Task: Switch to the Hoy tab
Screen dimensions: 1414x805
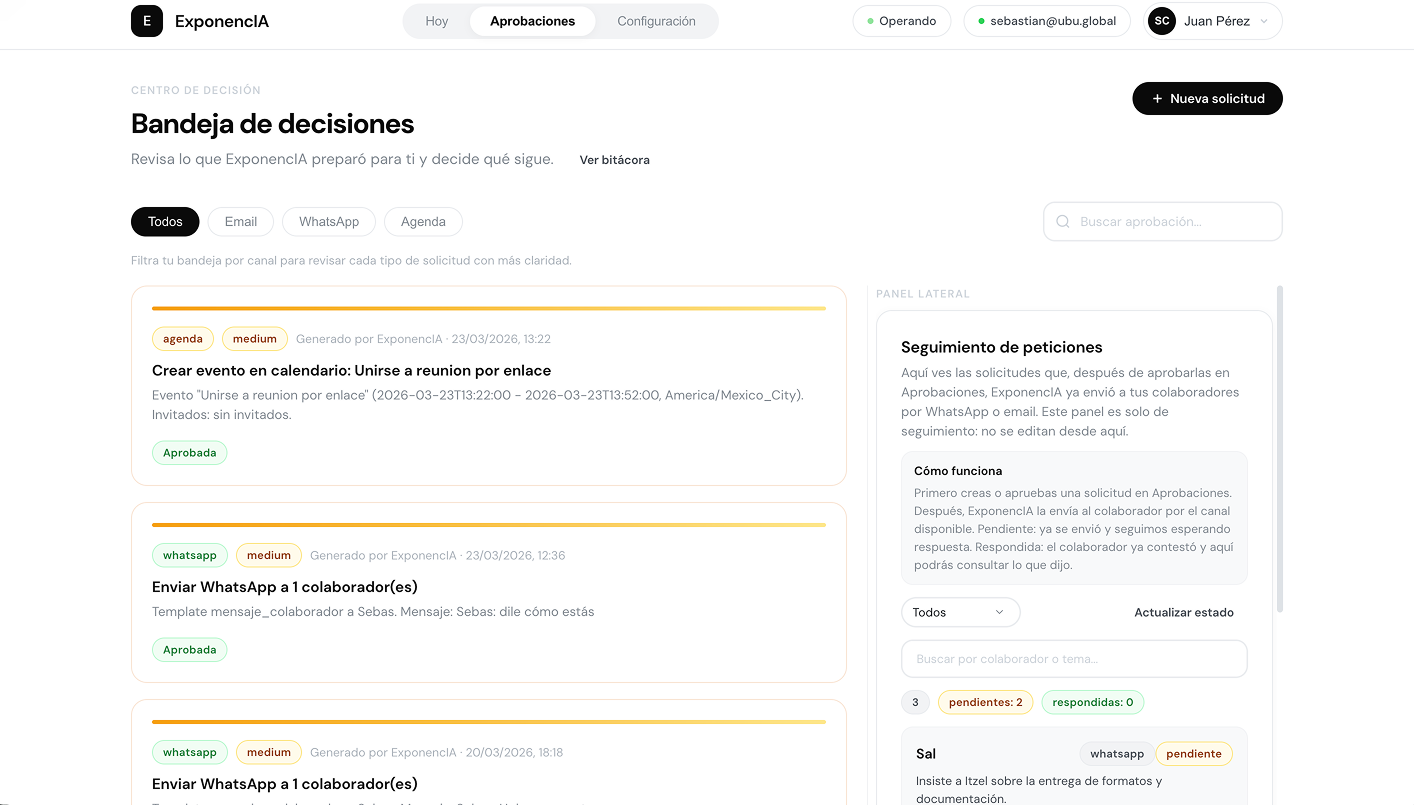Action: [x=437, y=21]
